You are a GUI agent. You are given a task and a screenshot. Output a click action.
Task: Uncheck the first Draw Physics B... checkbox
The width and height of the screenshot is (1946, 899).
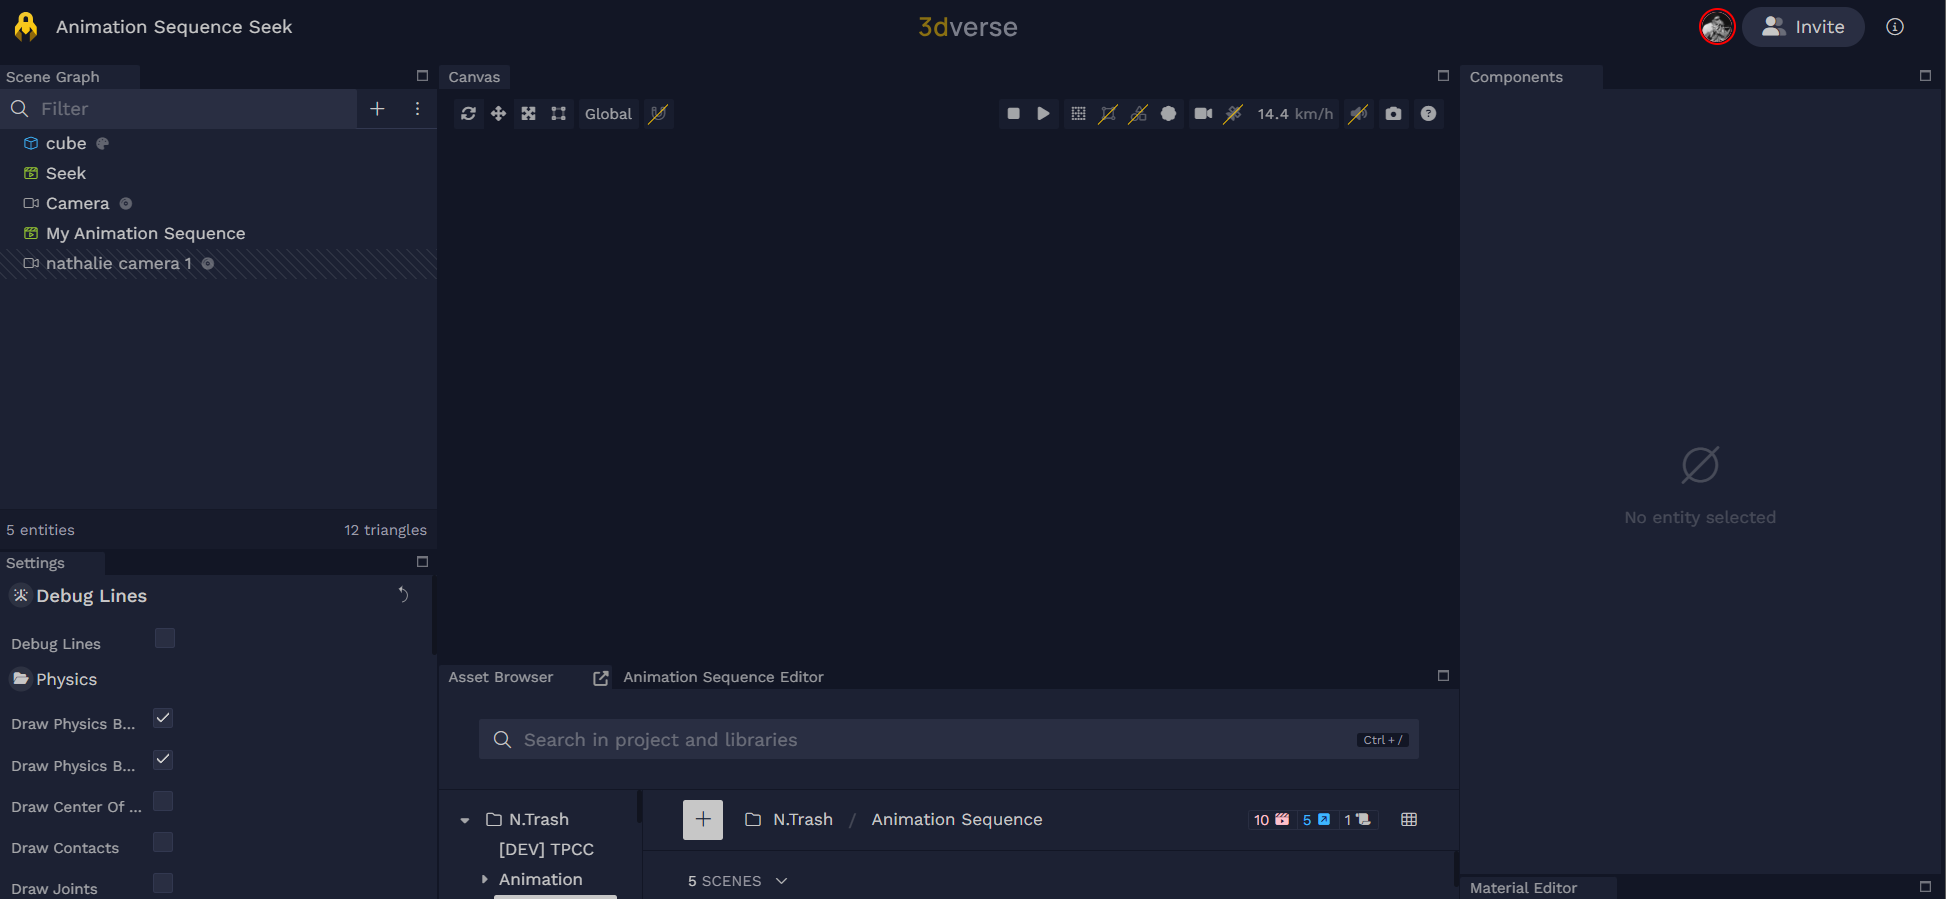(163, 718)
